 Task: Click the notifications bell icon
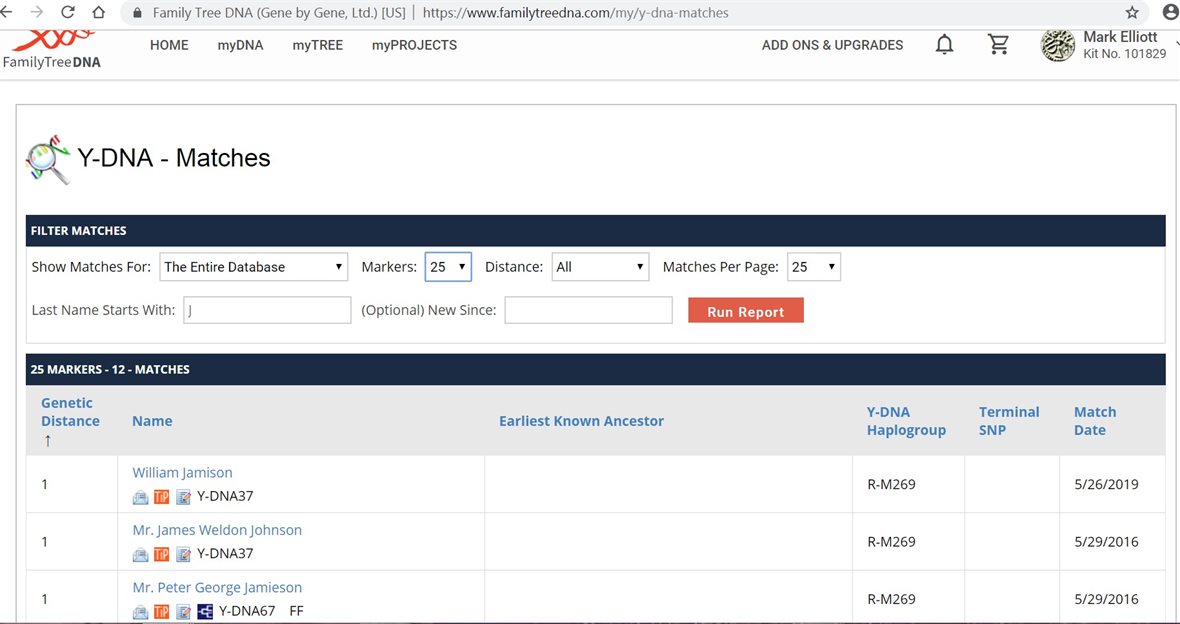coord(944,45)
